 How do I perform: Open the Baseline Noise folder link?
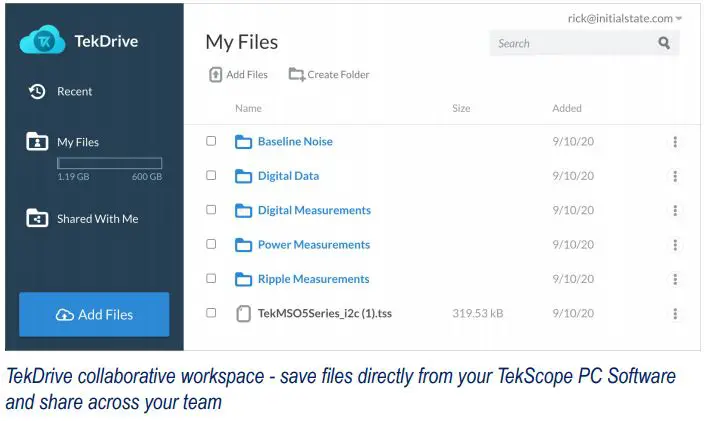tap(295, 142)
